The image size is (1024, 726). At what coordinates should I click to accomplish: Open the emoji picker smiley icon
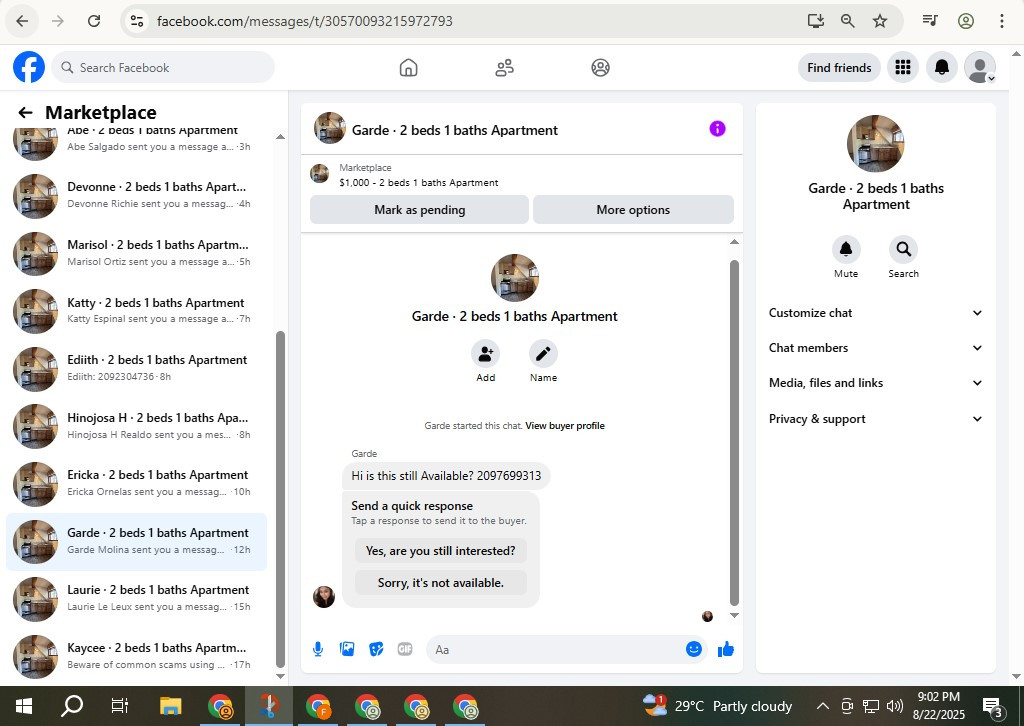tap(694, 649)
